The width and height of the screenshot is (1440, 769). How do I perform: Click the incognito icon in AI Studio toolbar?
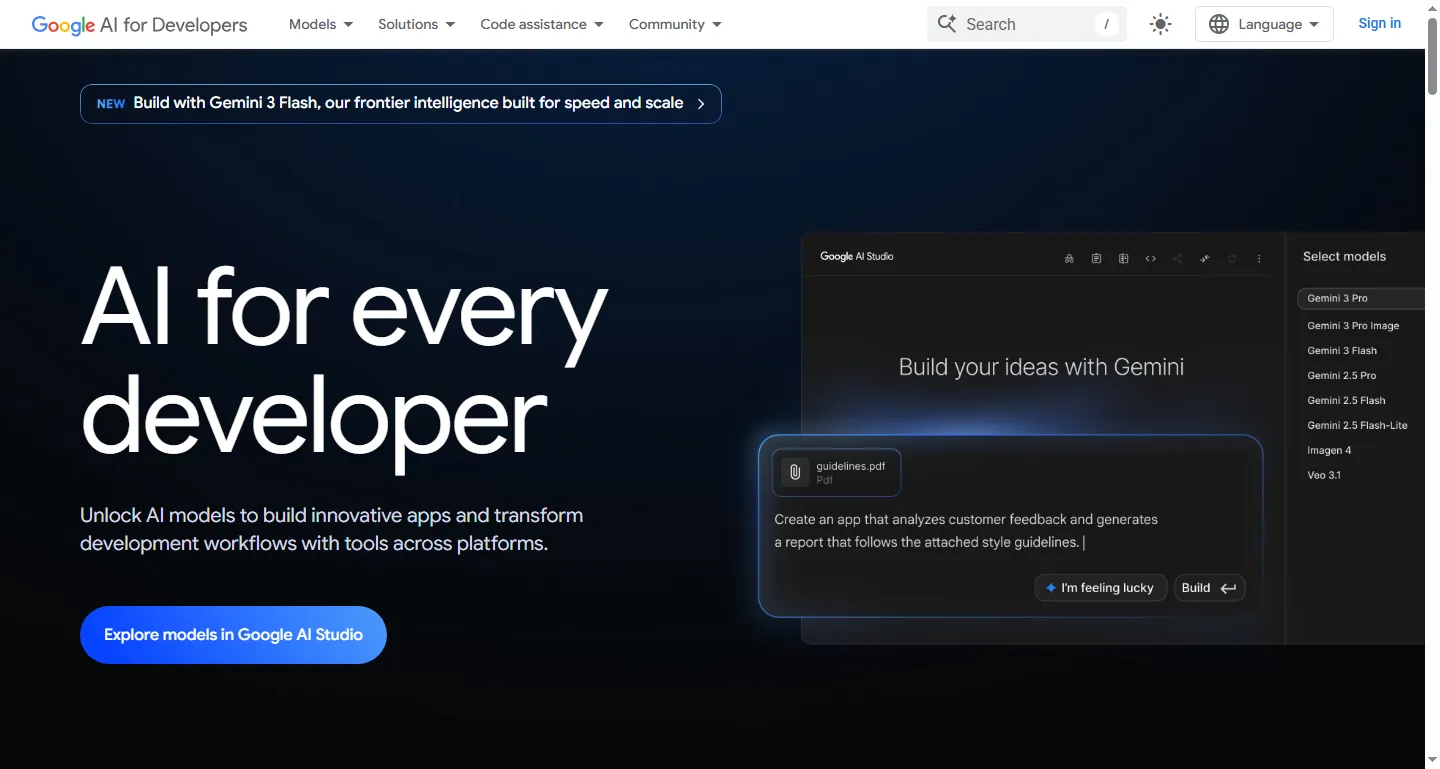pos(1069,258)
